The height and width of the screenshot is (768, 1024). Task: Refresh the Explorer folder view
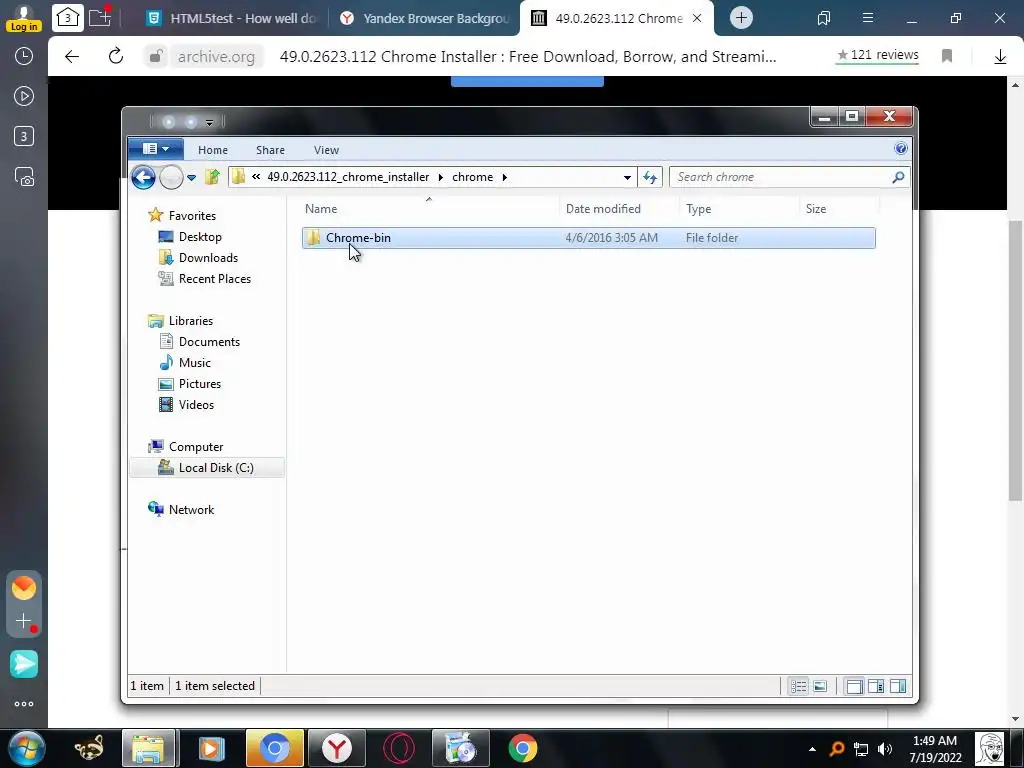(650, 177)
